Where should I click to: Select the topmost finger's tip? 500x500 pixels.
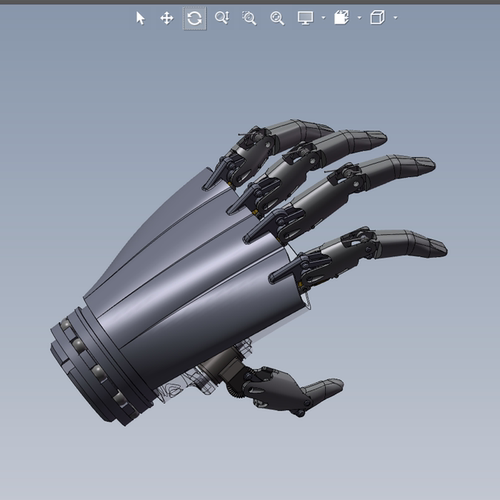[x=317, y=130]
